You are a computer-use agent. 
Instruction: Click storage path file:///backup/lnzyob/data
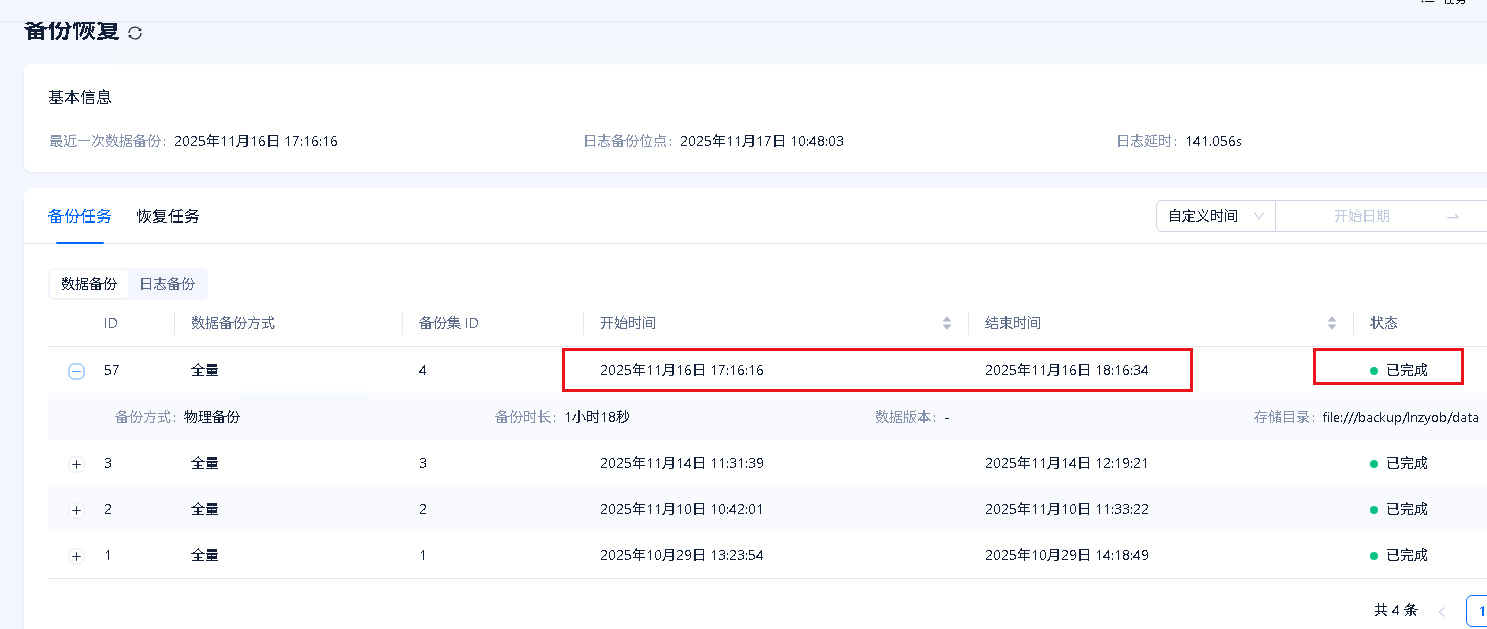coord(1400,417)
